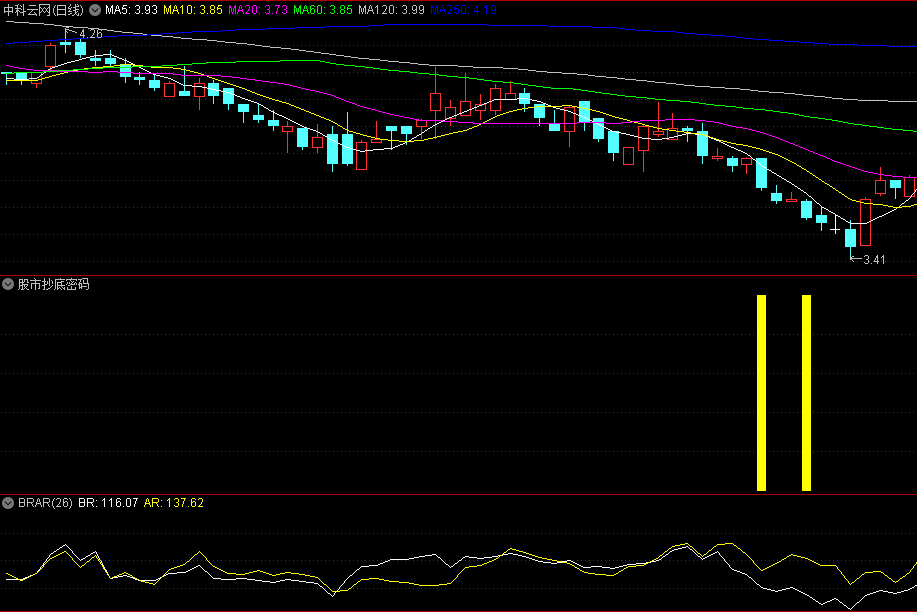Viewport: 917px width, 612px height.
Task: Click the BRAR(26) indicator name
Action: coord(45,503)
